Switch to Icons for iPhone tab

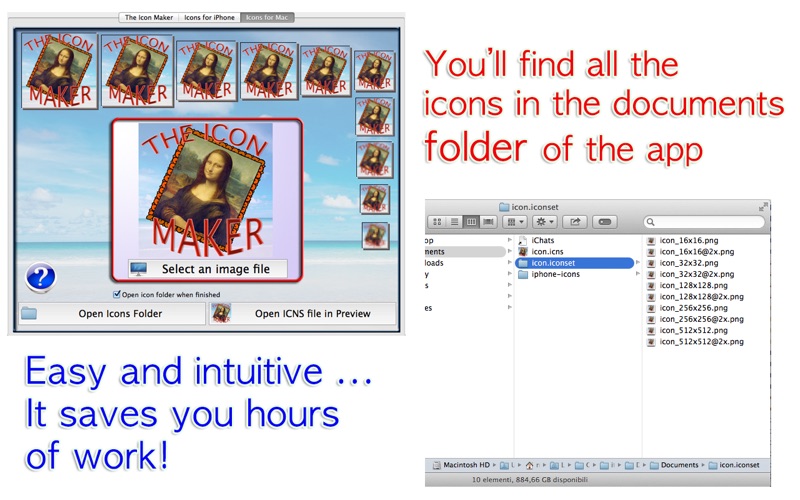(x=209, y=17)
